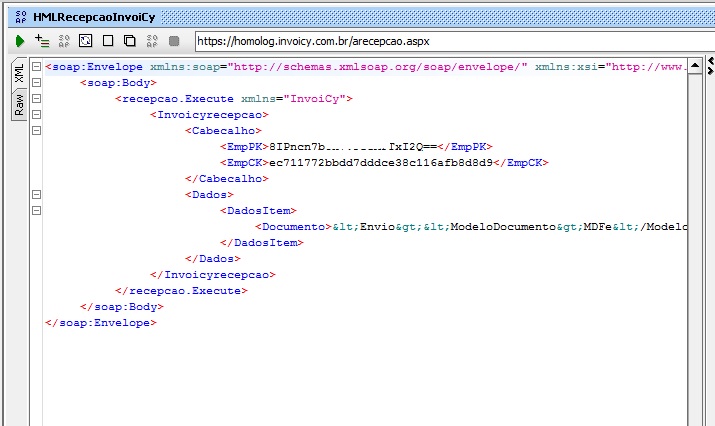Click the SOAP icon beside the add-to-TestCase icon
Image resolution: width=715 pixels, height=426 pixels.
pos(64,41)
